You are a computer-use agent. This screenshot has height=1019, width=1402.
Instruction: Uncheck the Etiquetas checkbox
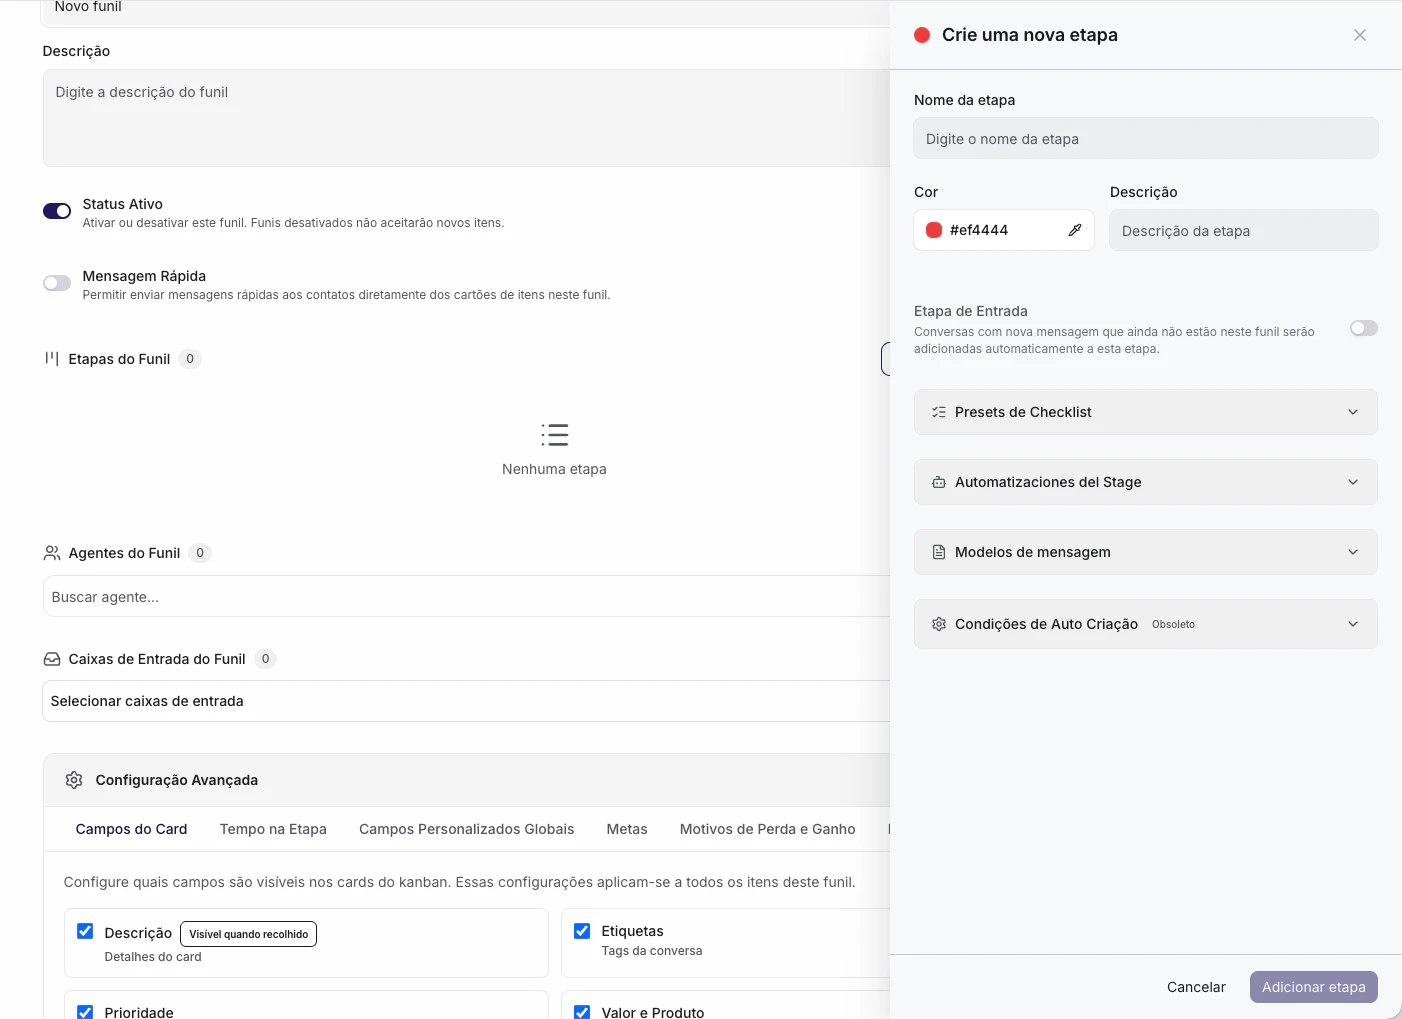[582, 931]
